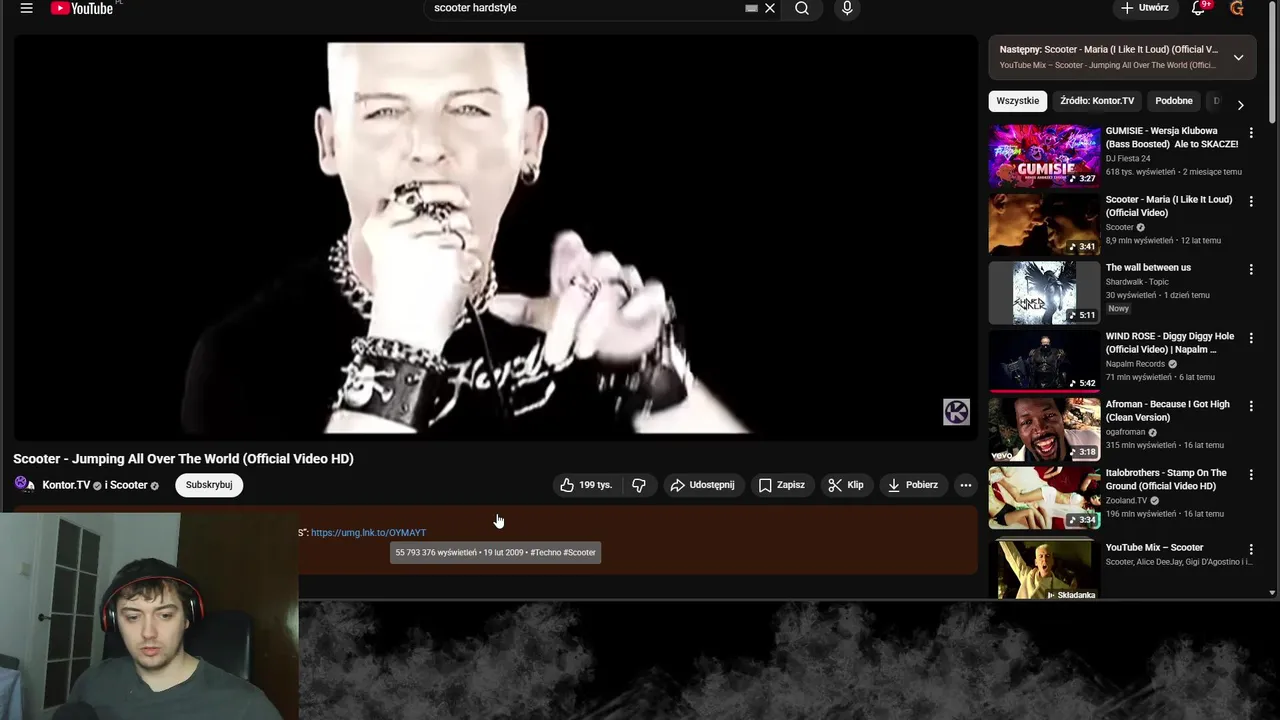1280x720 pixels.
Task: Open options for Afroman video
Action: 1251,406
